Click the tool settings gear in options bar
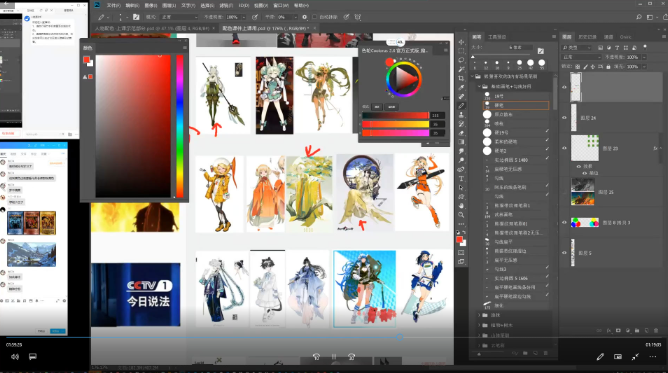 [305, 17]
